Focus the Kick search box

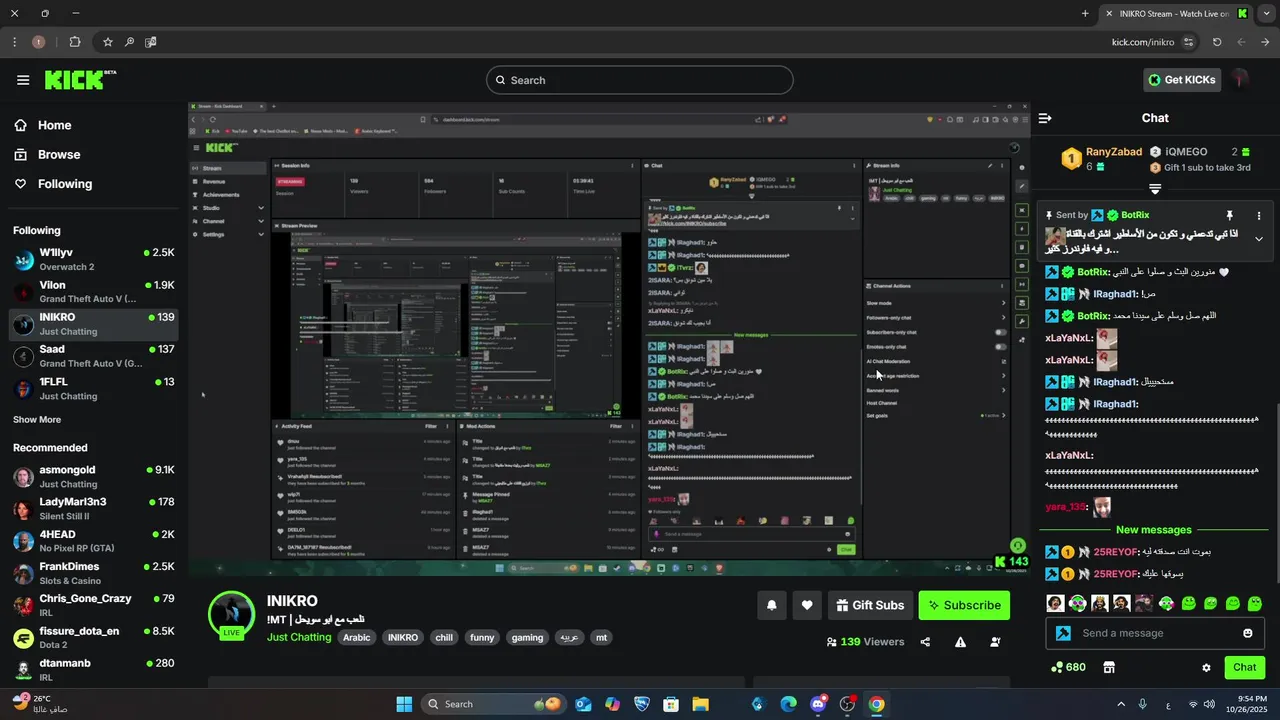point(640,80)
